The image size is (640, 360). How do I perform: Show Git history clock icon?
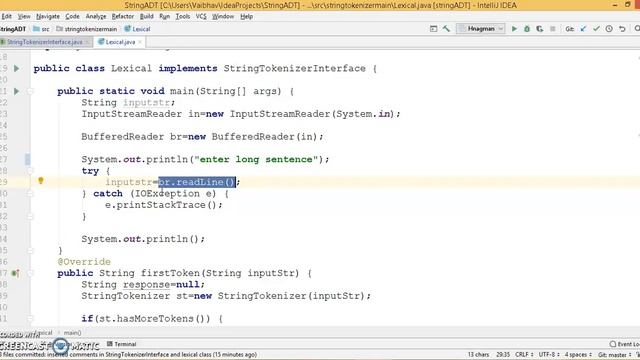609,29
